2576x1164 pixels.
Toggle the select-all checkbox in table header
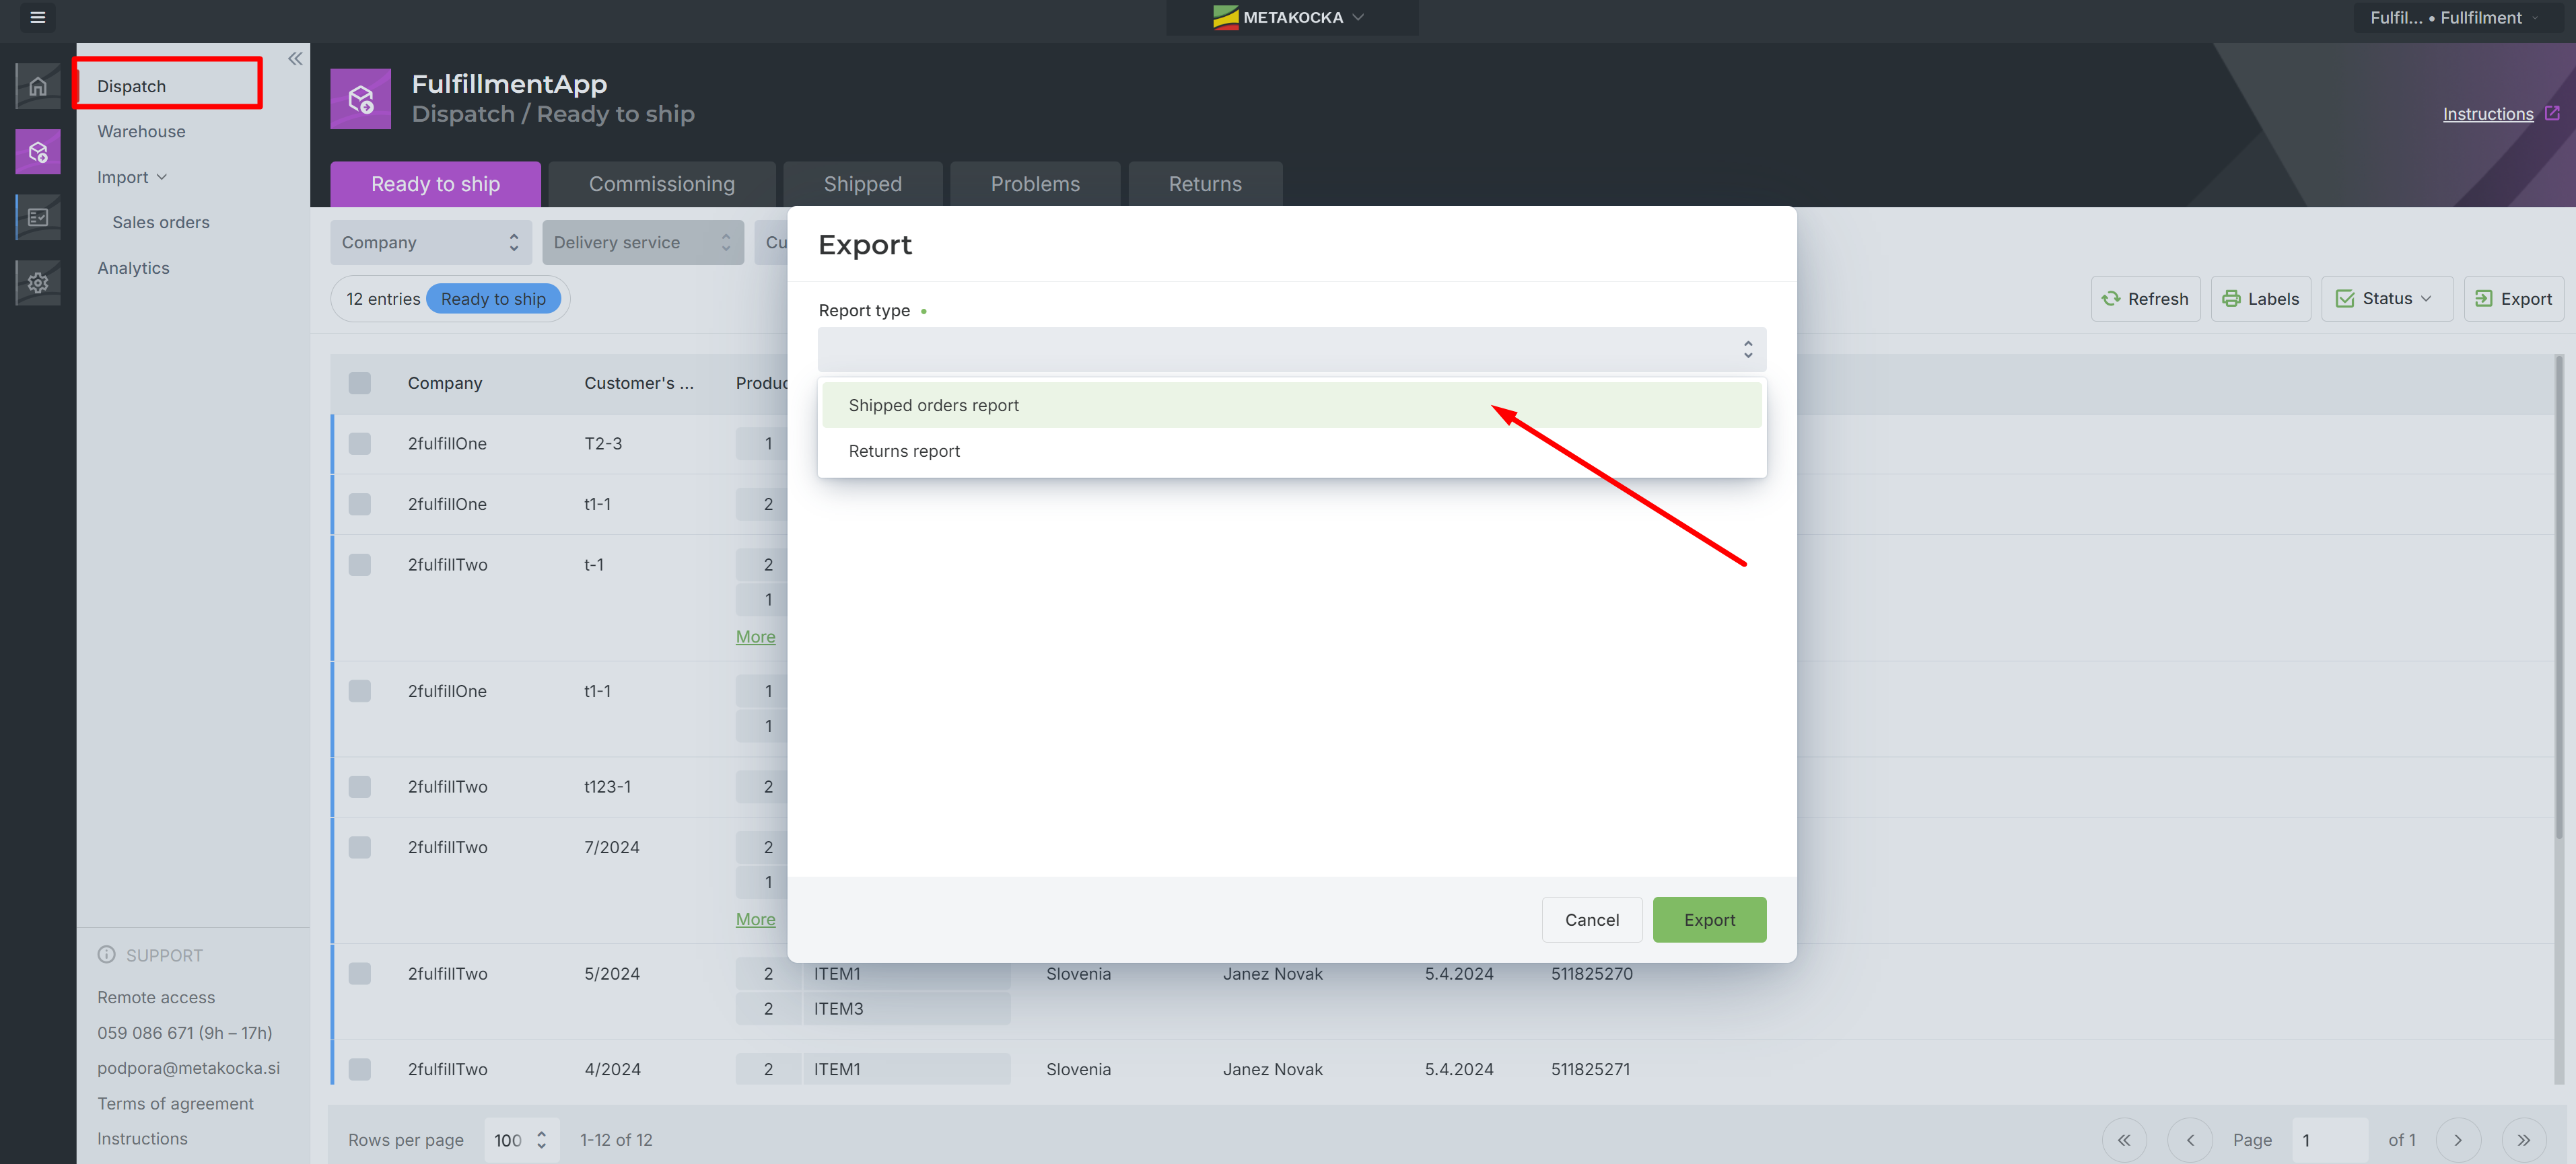(360, 383)
